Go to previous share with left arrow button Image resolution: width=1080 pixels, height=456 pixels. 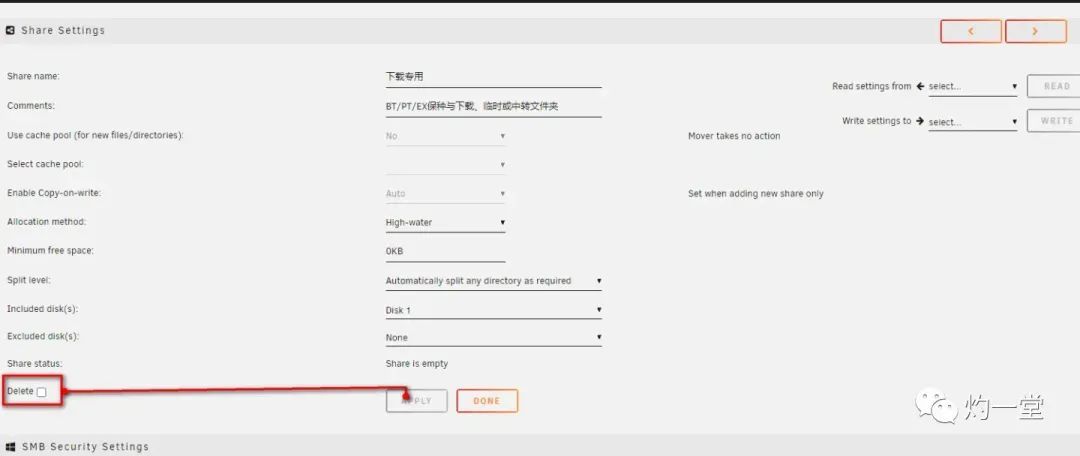[x=970, y=31]
